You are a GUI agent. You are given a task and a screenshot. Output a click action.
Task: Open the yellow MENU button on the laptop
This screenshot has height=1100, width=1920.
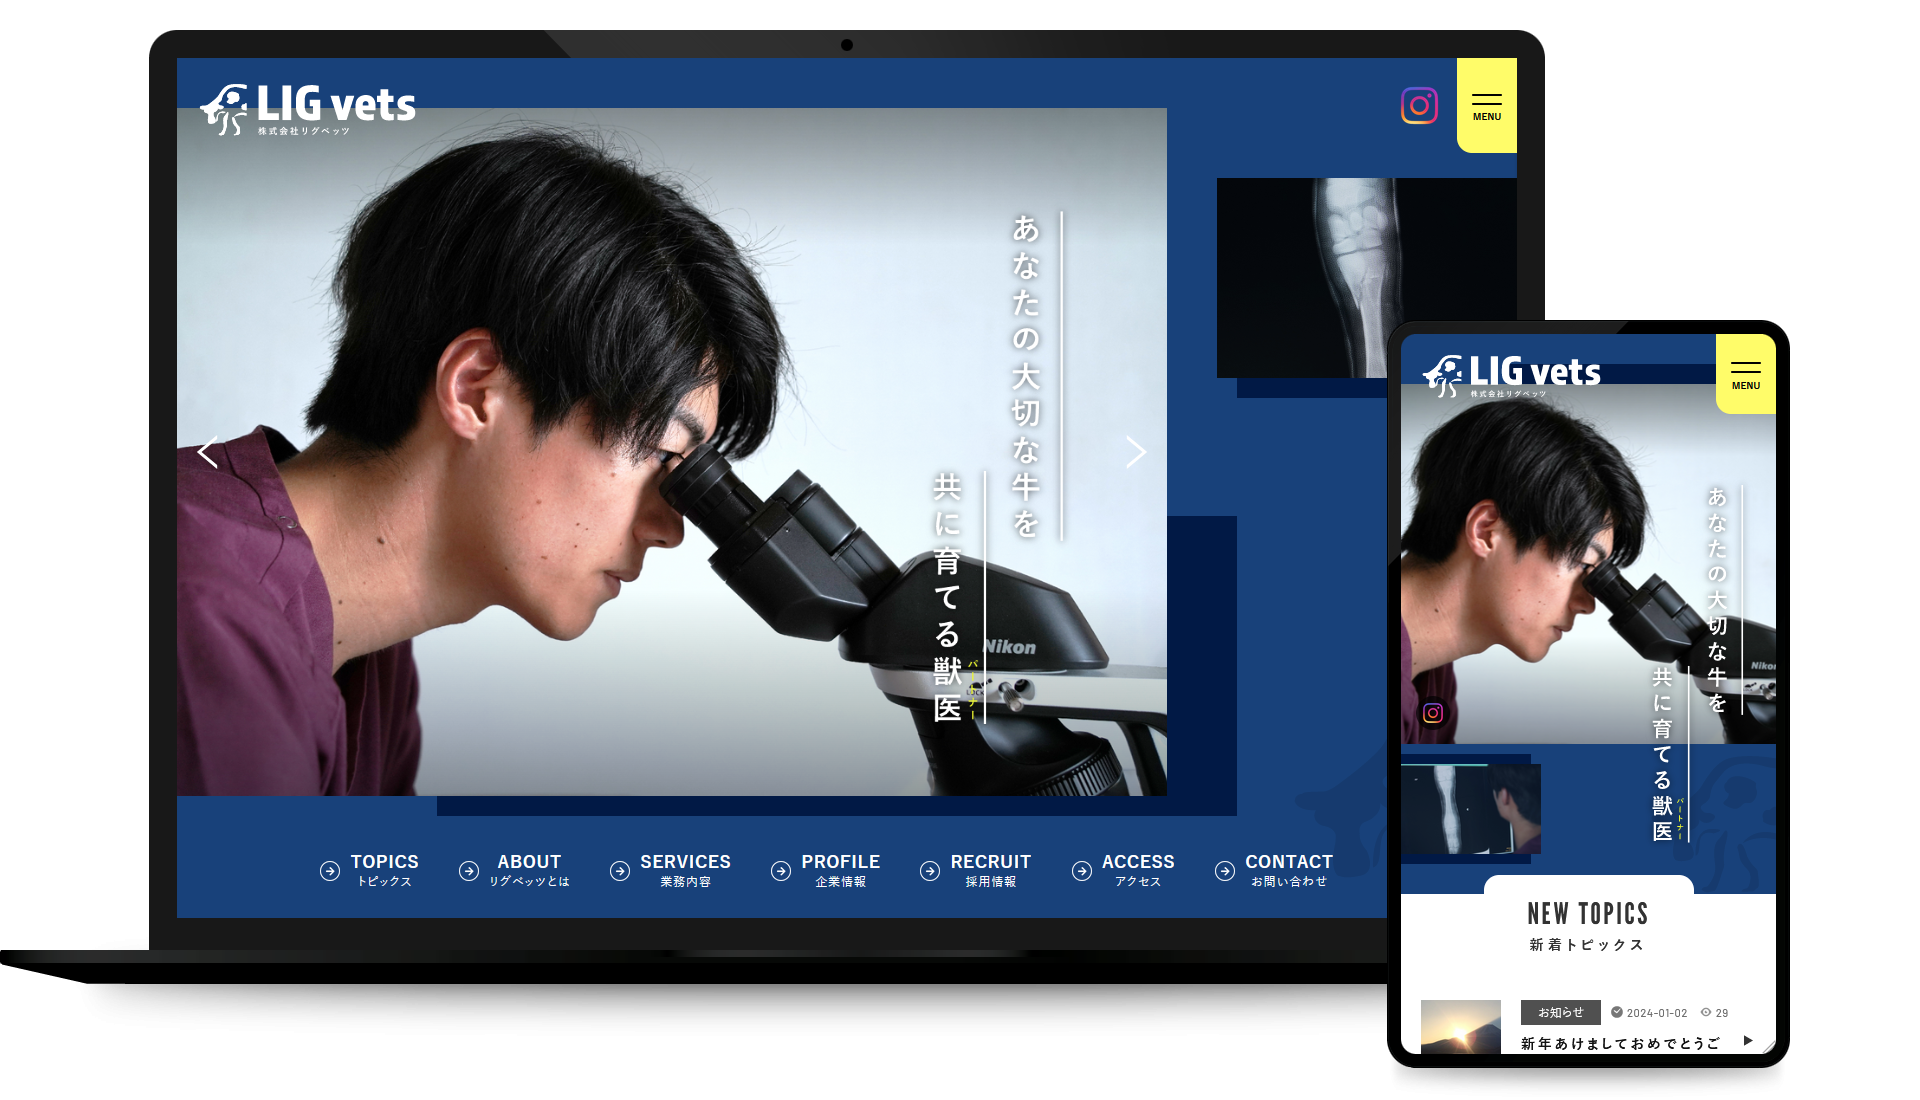[1487, 105]
